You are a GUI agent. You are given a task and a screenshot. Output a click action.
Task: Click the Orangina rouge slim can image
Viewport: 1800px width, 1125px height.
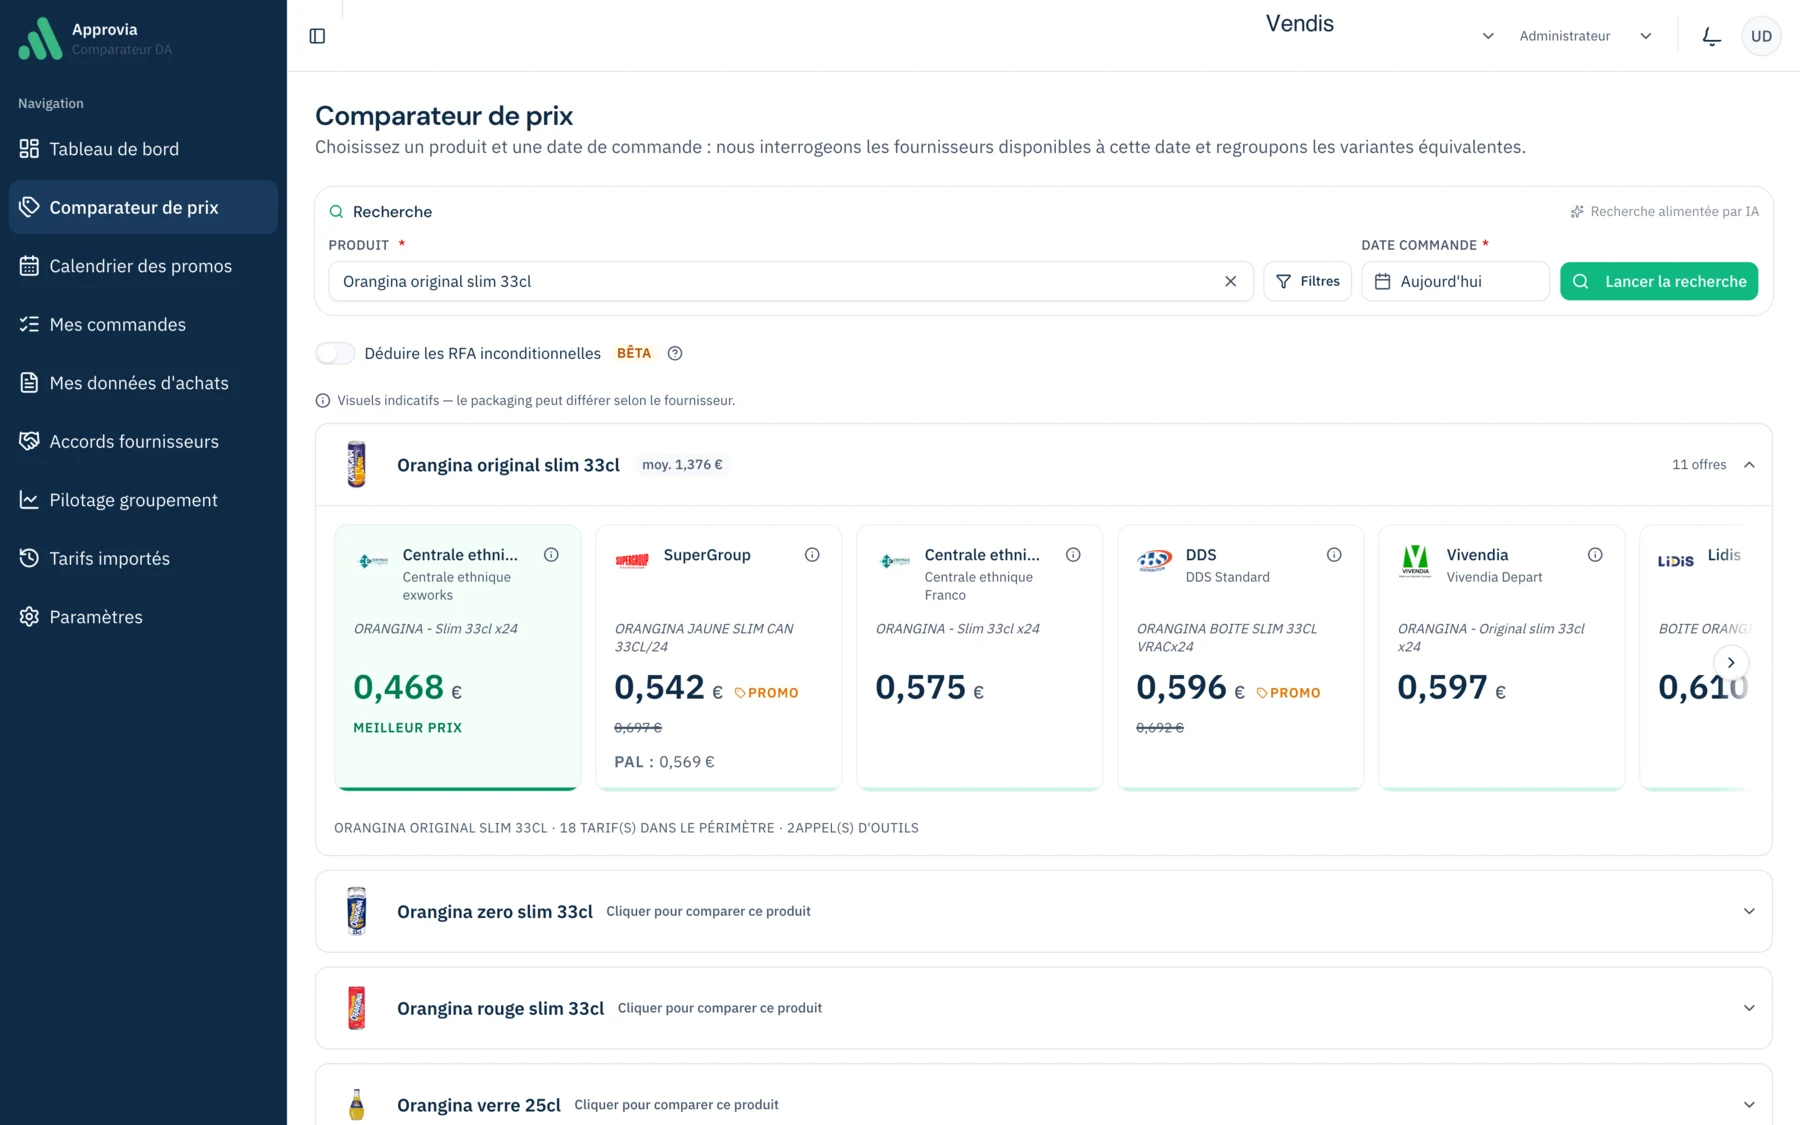356,1008
